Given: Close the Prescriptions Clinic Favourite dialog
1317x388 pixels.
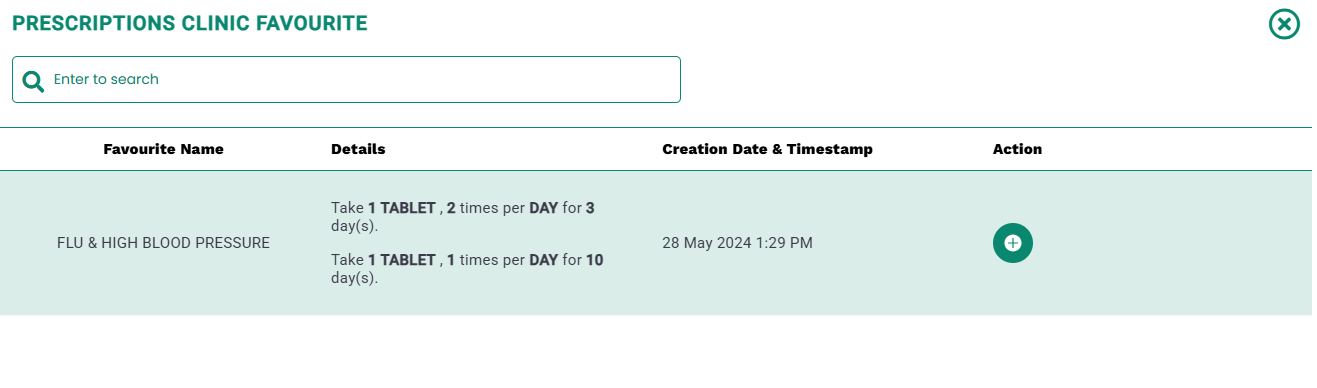Looking at the screenshot, I should pos(1284,23).
